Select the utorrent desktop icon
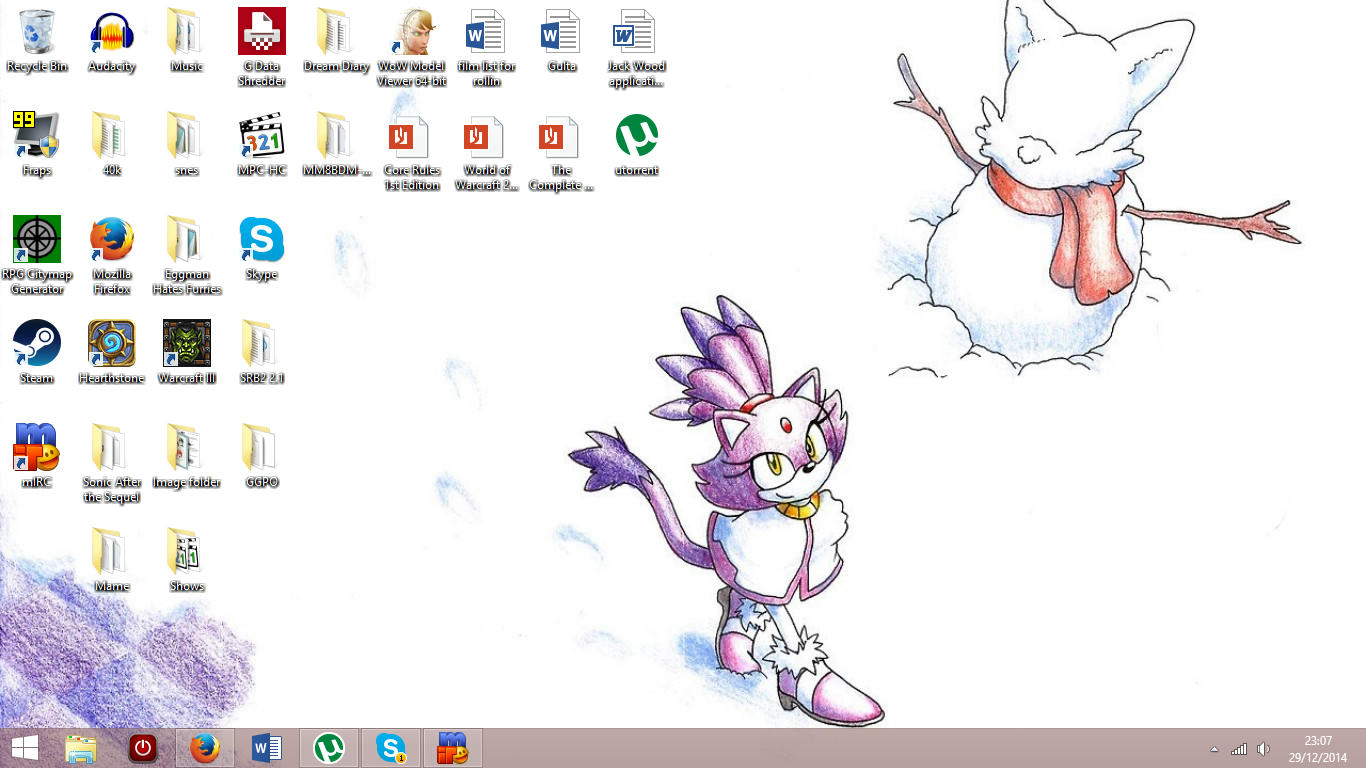This screenshot has width=1366, height=768. tap(636, 145)
